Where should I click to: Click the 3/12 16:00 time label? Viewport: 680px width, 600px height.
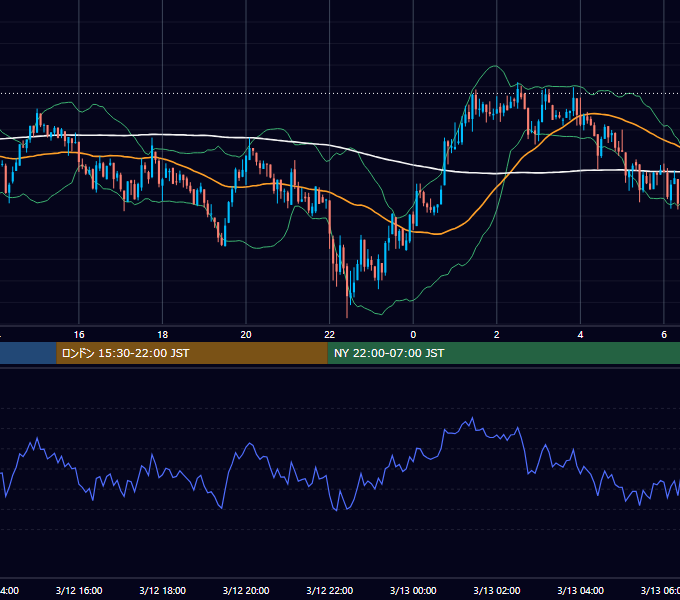coord(79,590)
